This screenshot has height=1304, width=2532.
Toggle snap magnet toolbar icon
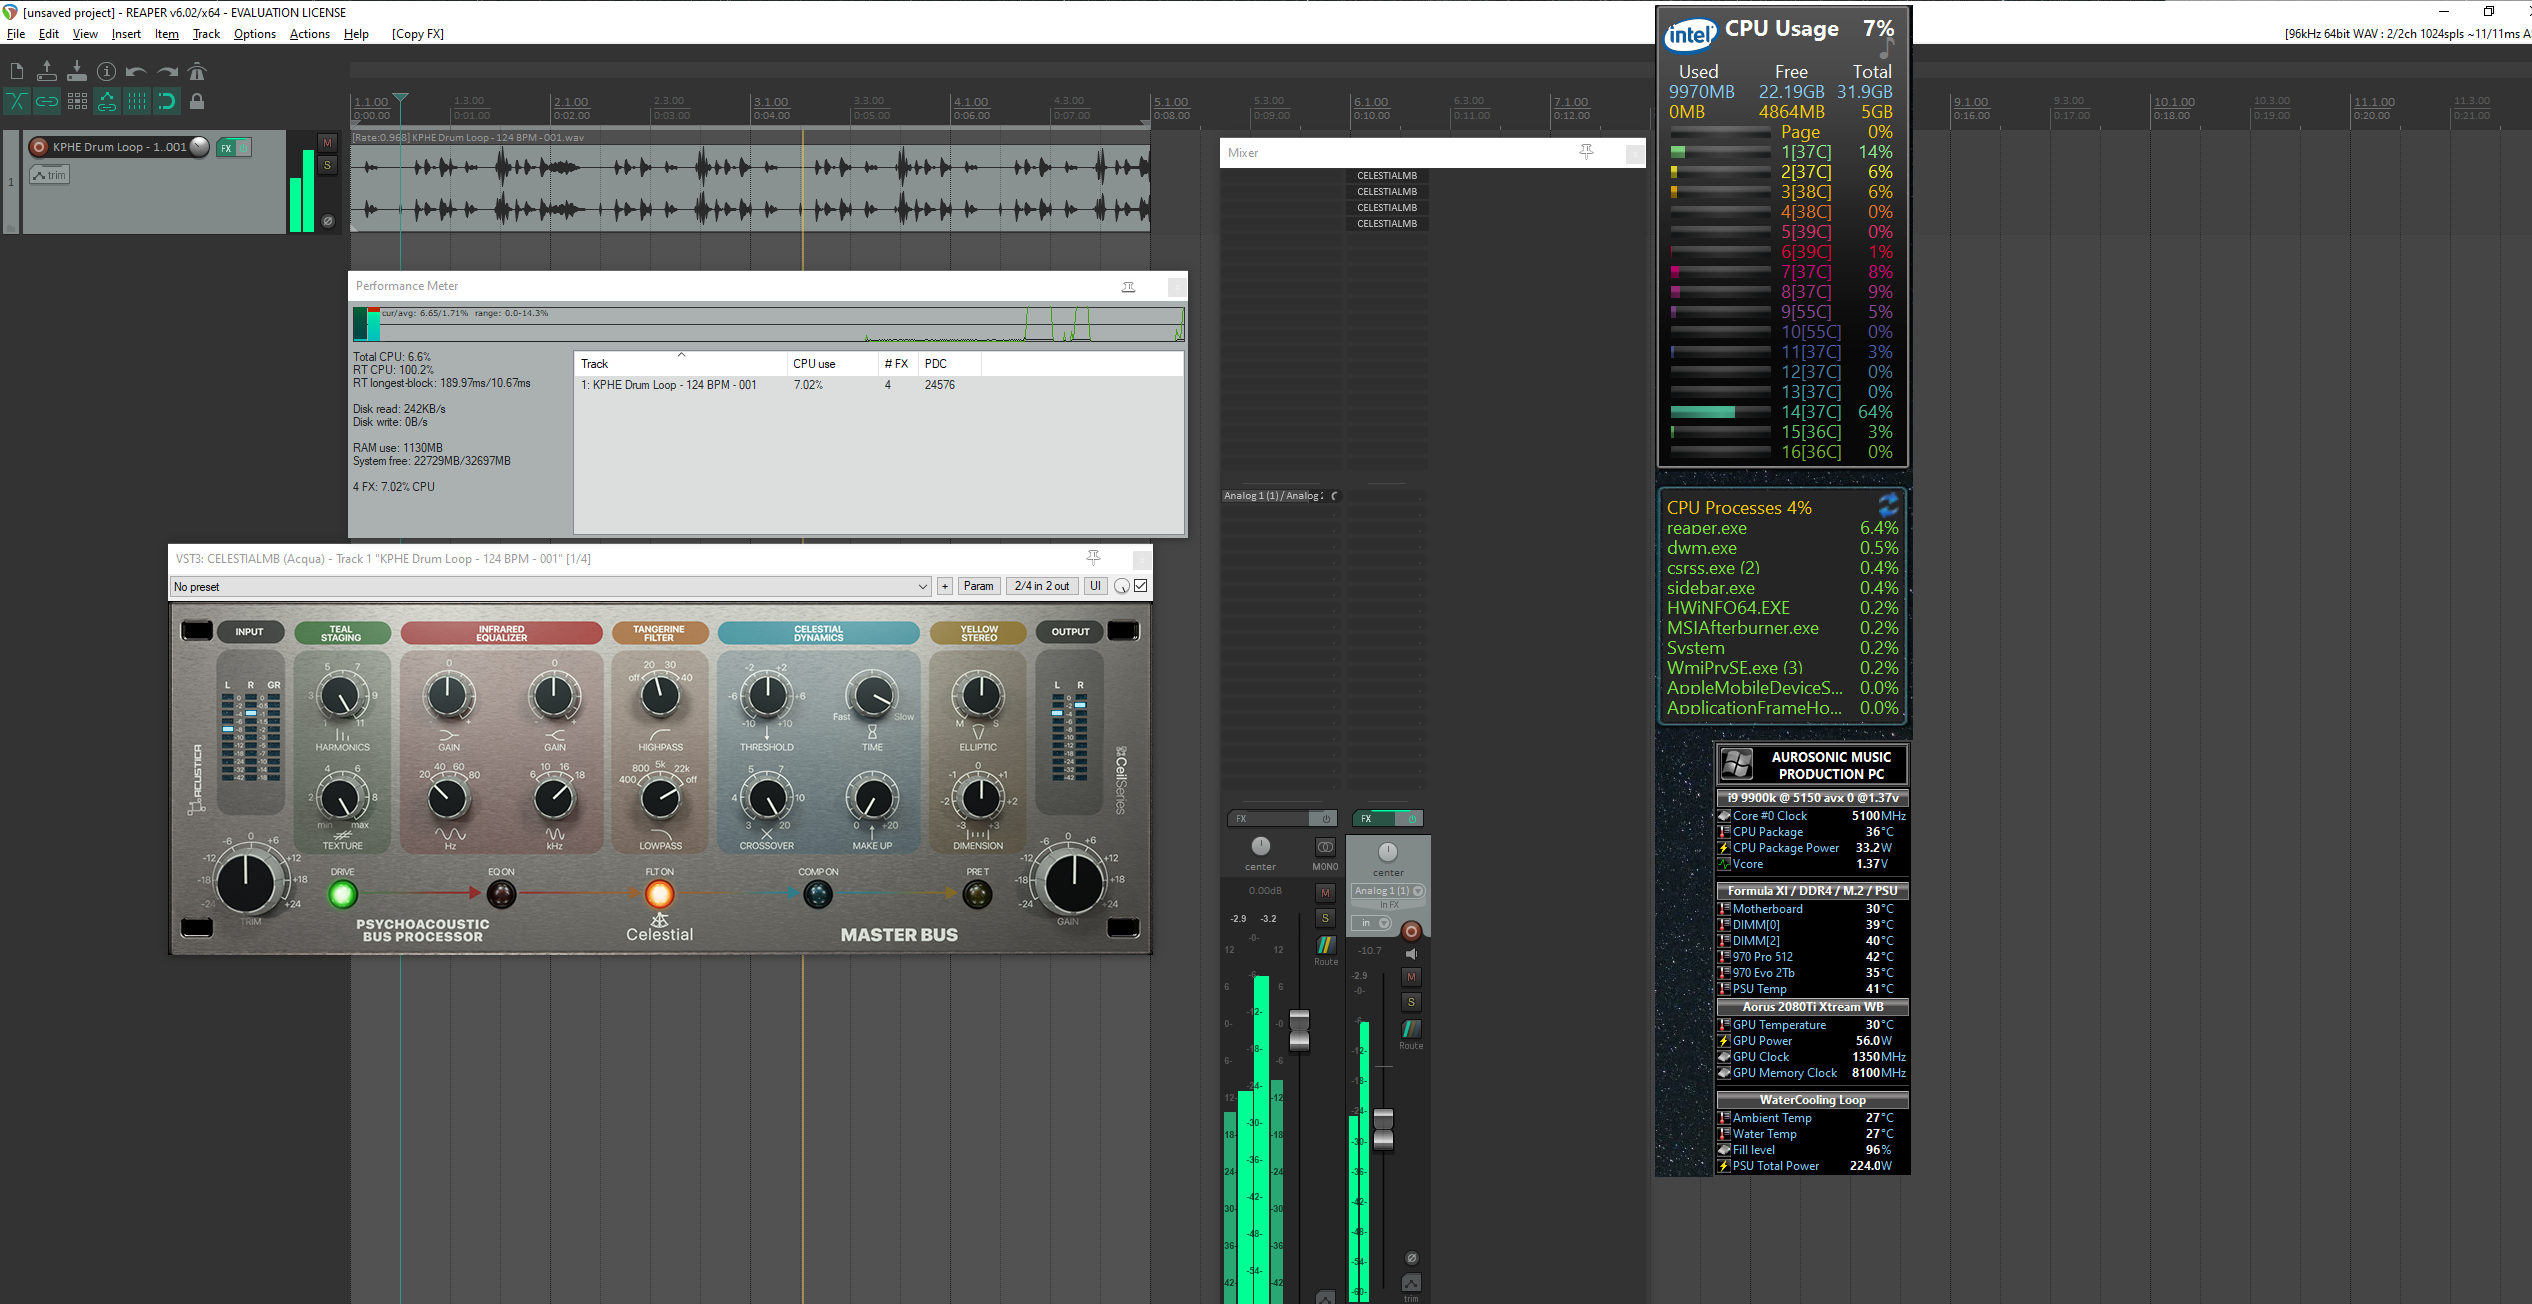[x=167, y=101]
